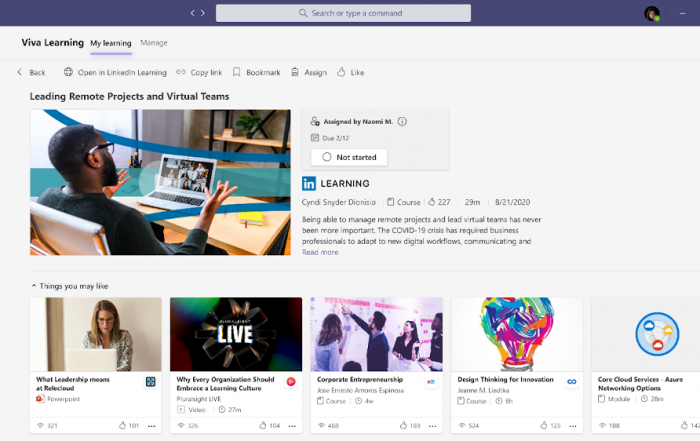700x441 pixels.
Task: Click the Viva Learning app title
Action: pyautogui.click(x=53, y=43)
